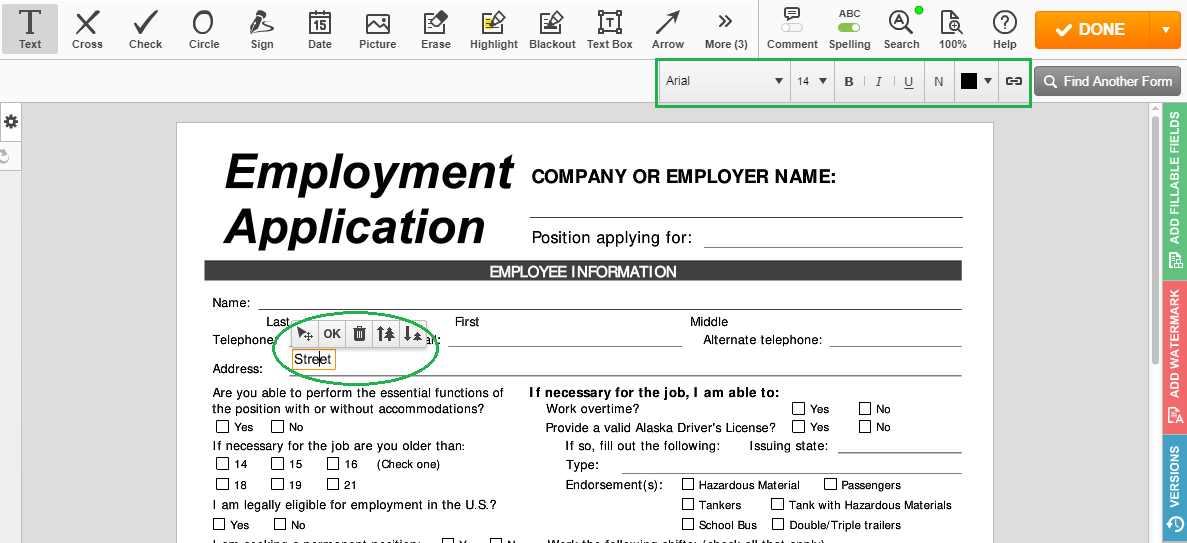This screenshot has width=1187, height=543.
Task: Check Yes for Work overtime
Action: coord(799,408)
